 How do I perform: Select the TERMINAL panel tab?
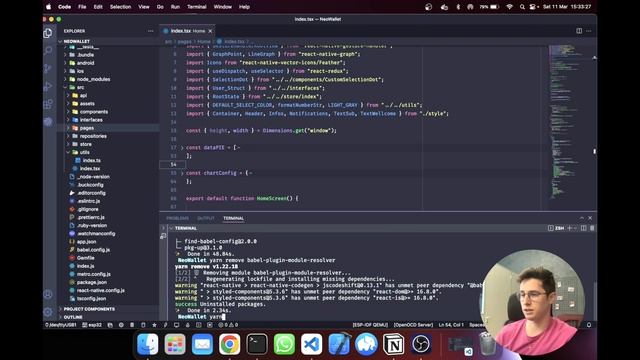click(x=233, y=218)
